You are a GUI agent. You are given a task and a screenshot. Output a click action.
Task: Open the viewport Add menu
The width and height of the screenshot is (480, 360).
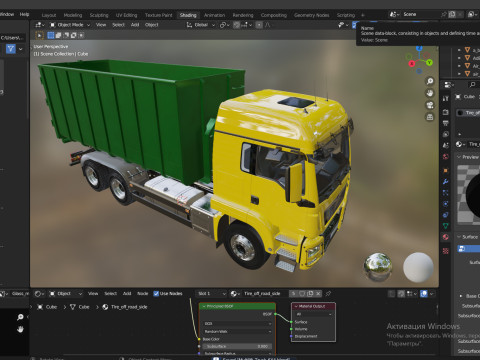135,25
